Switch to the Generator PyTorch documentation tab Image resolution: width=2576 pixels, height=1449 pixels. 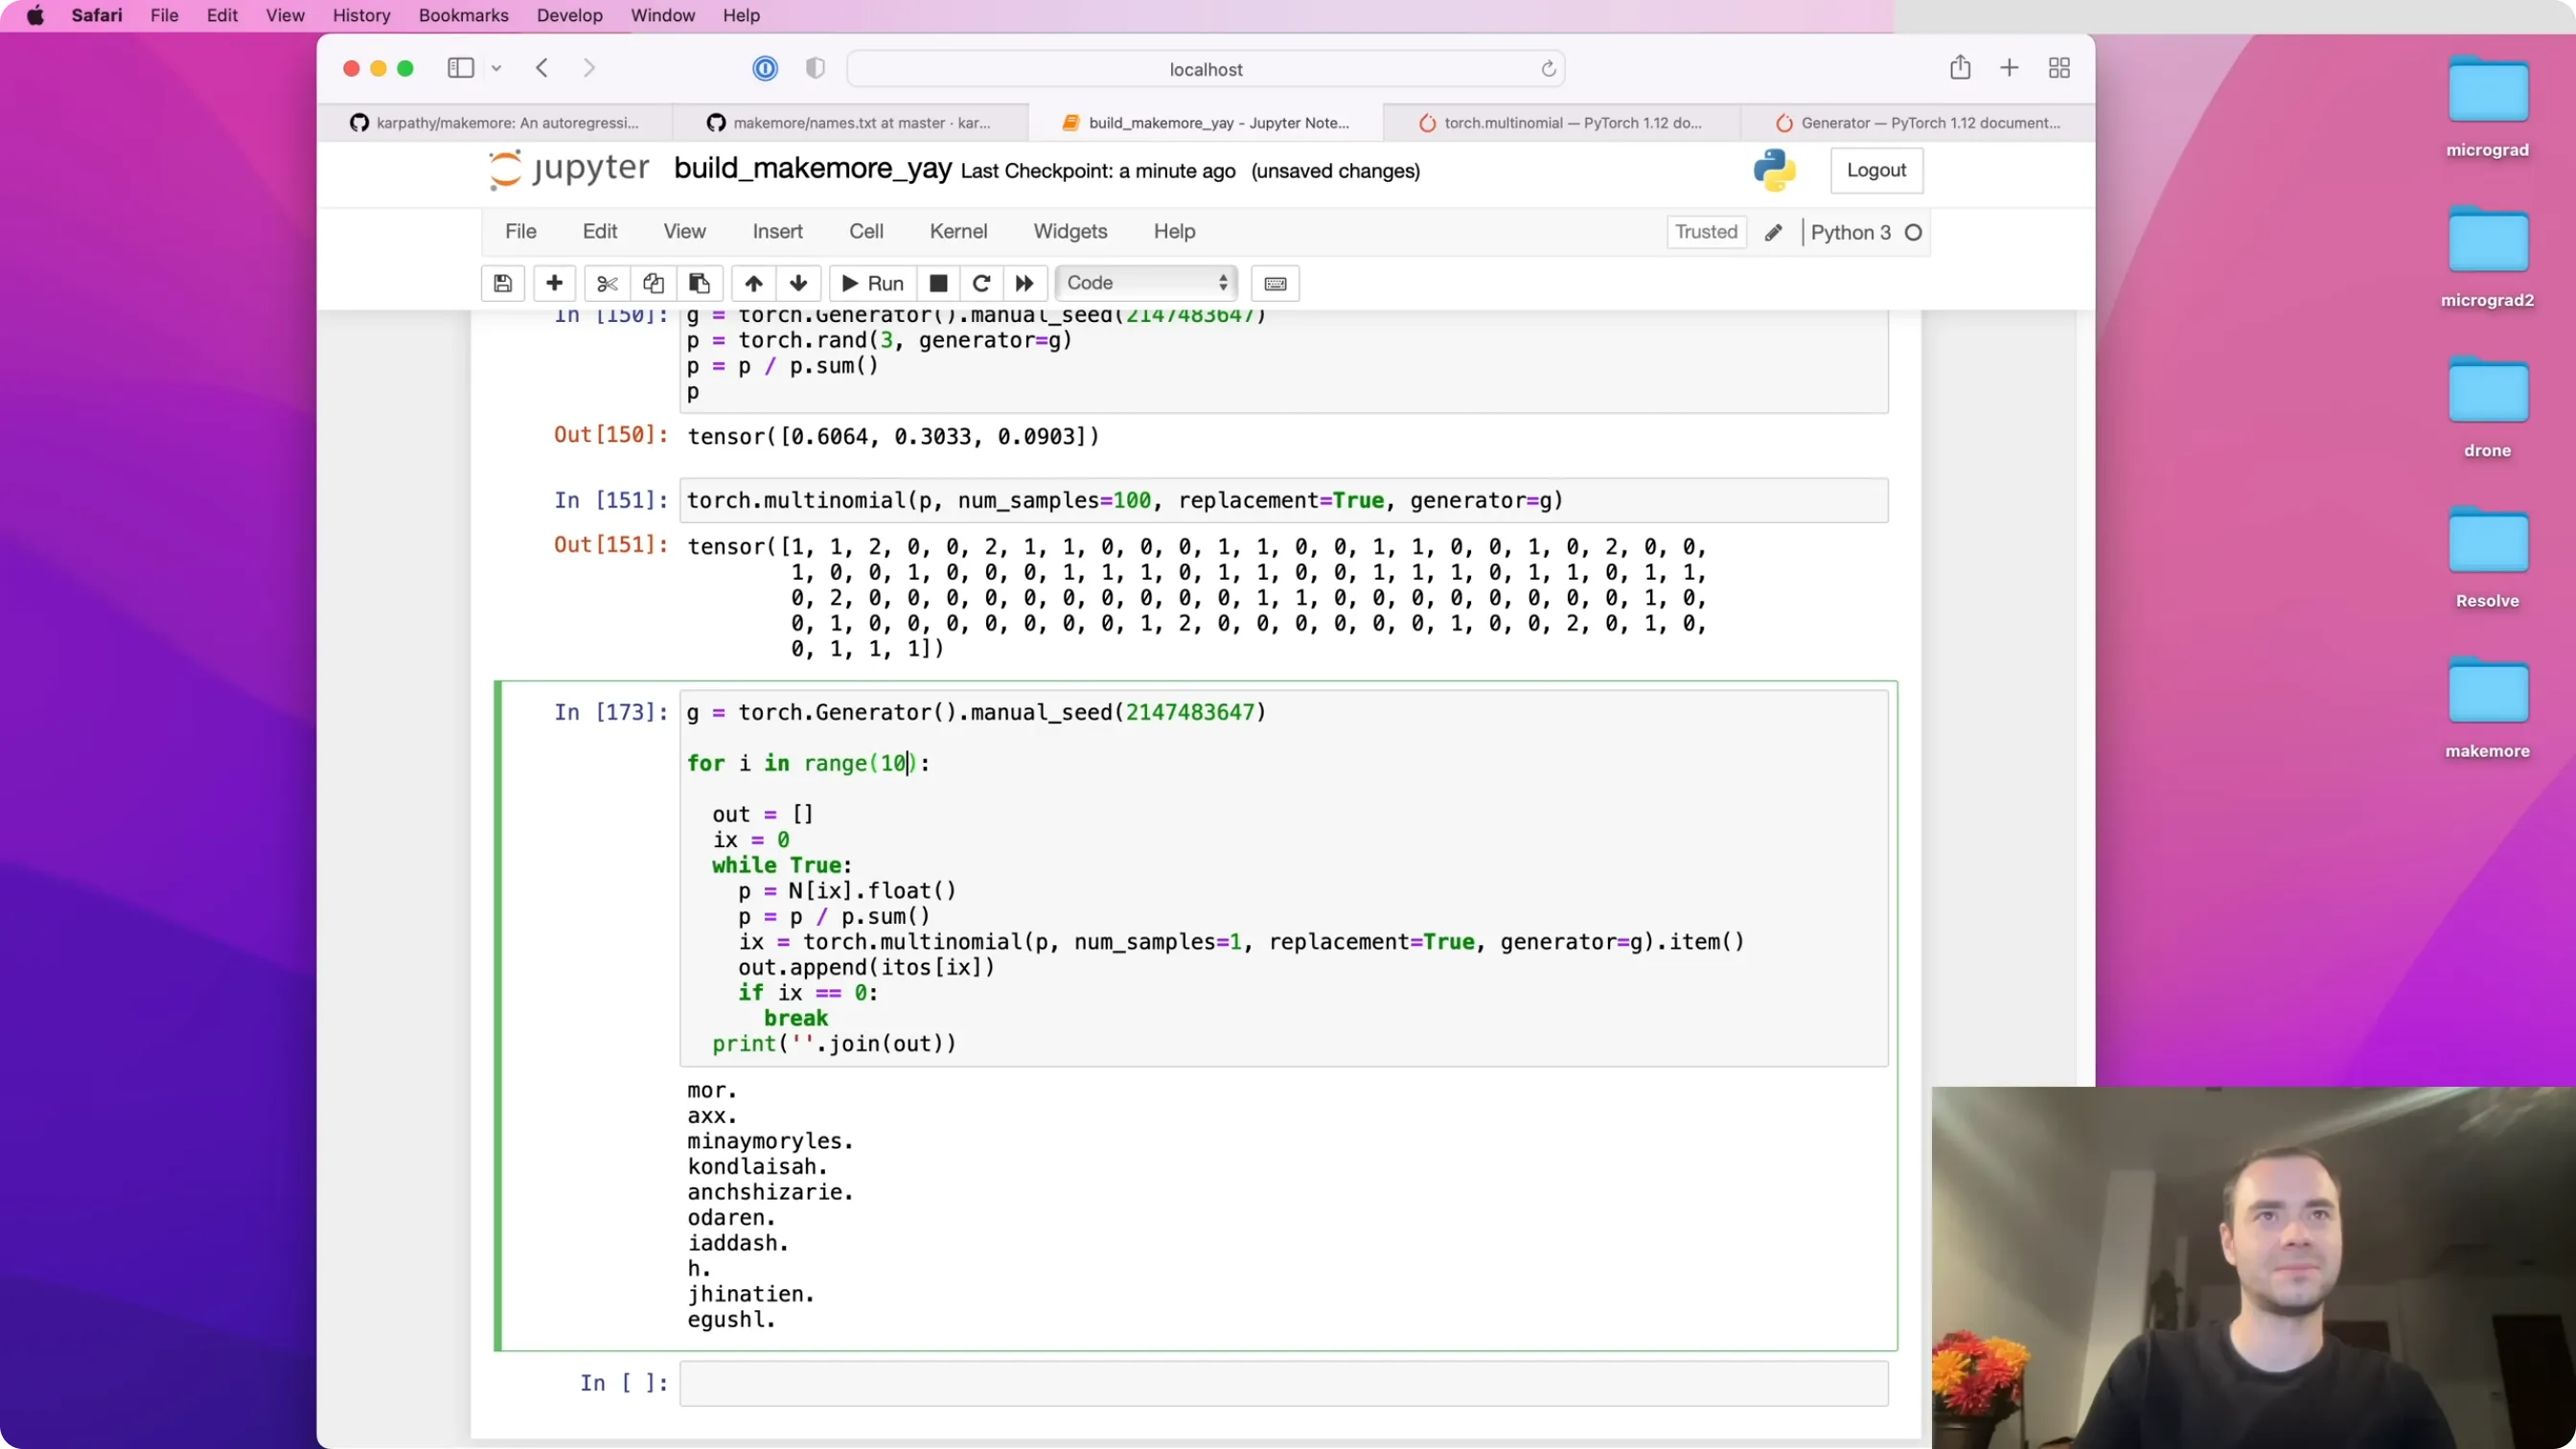(x=1917, y=123)
